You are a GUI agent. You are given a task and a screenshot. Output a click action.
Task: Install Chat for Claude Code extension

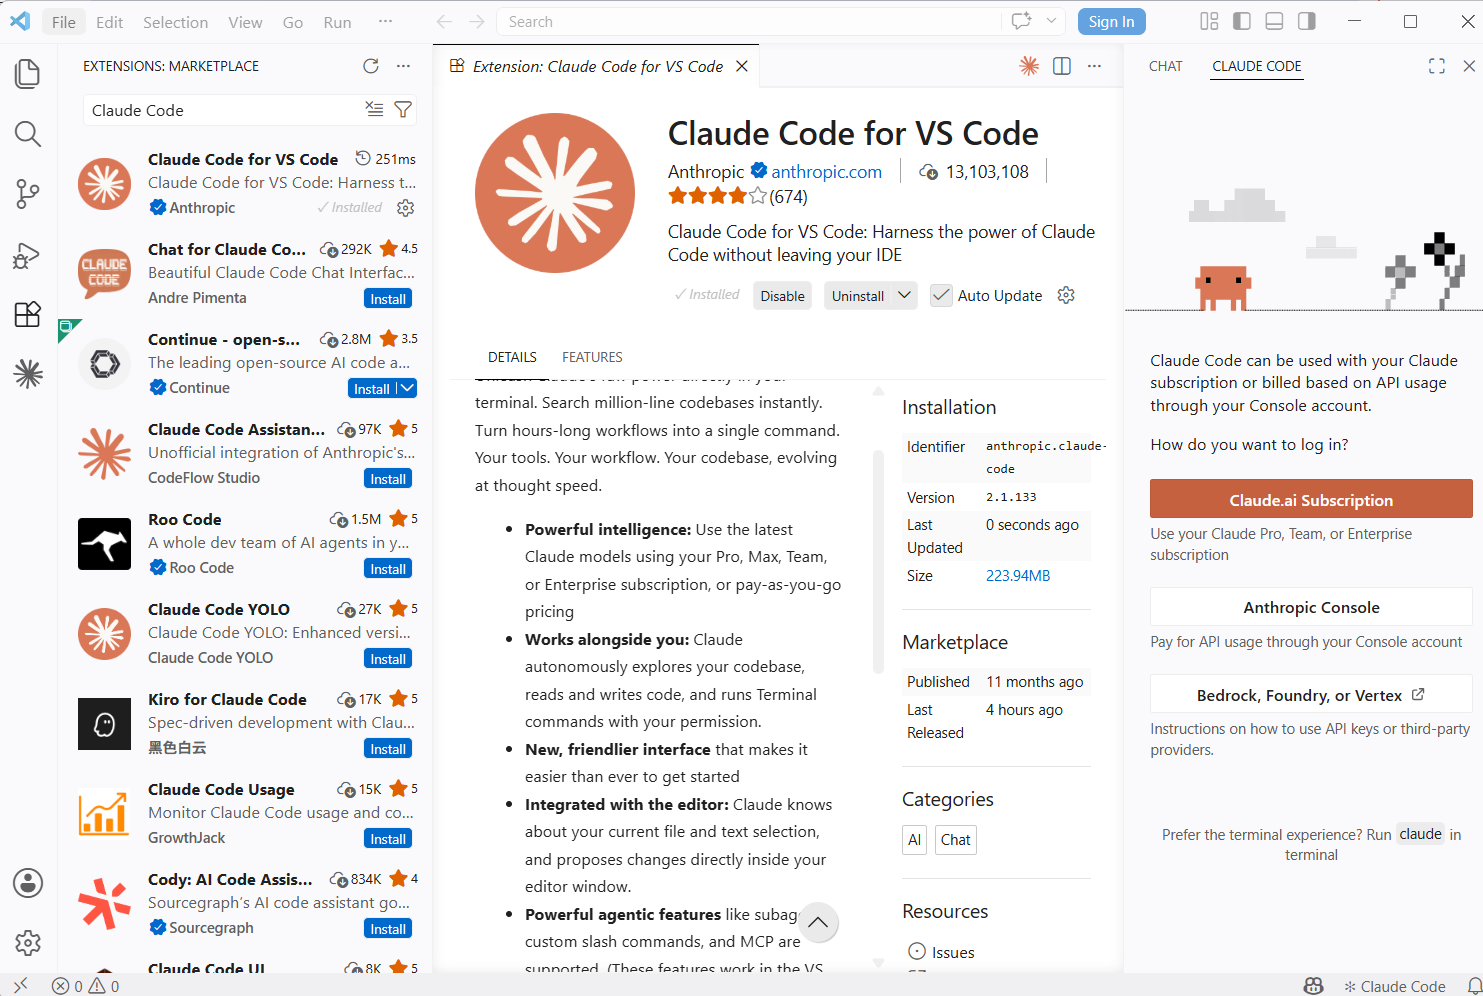388,299
